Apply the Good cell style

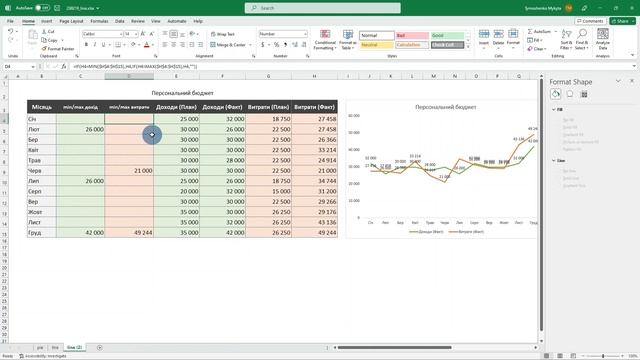click(x=447, y=36)
